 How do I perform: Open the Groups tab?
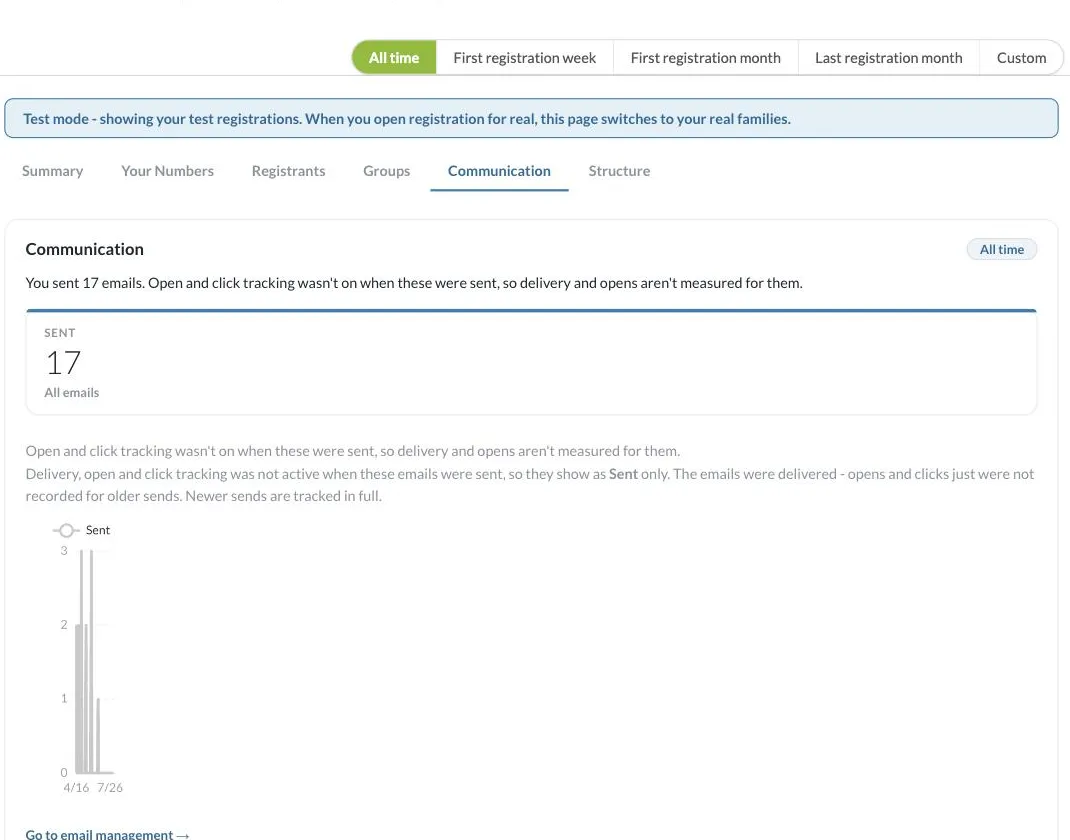(386, 171)
